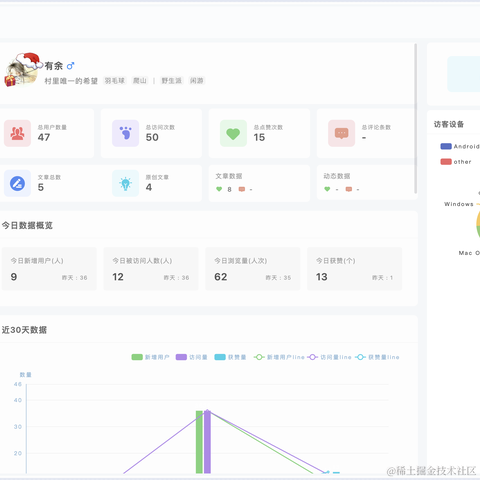Click total users value 47
This screenshot has height=480, width=480.
tap(44, 137)
